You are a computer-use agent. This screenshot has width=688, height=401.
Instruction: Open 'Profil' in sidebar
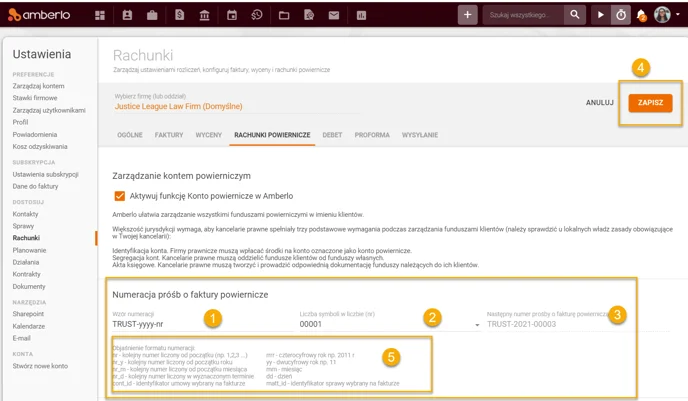(20, 122)
